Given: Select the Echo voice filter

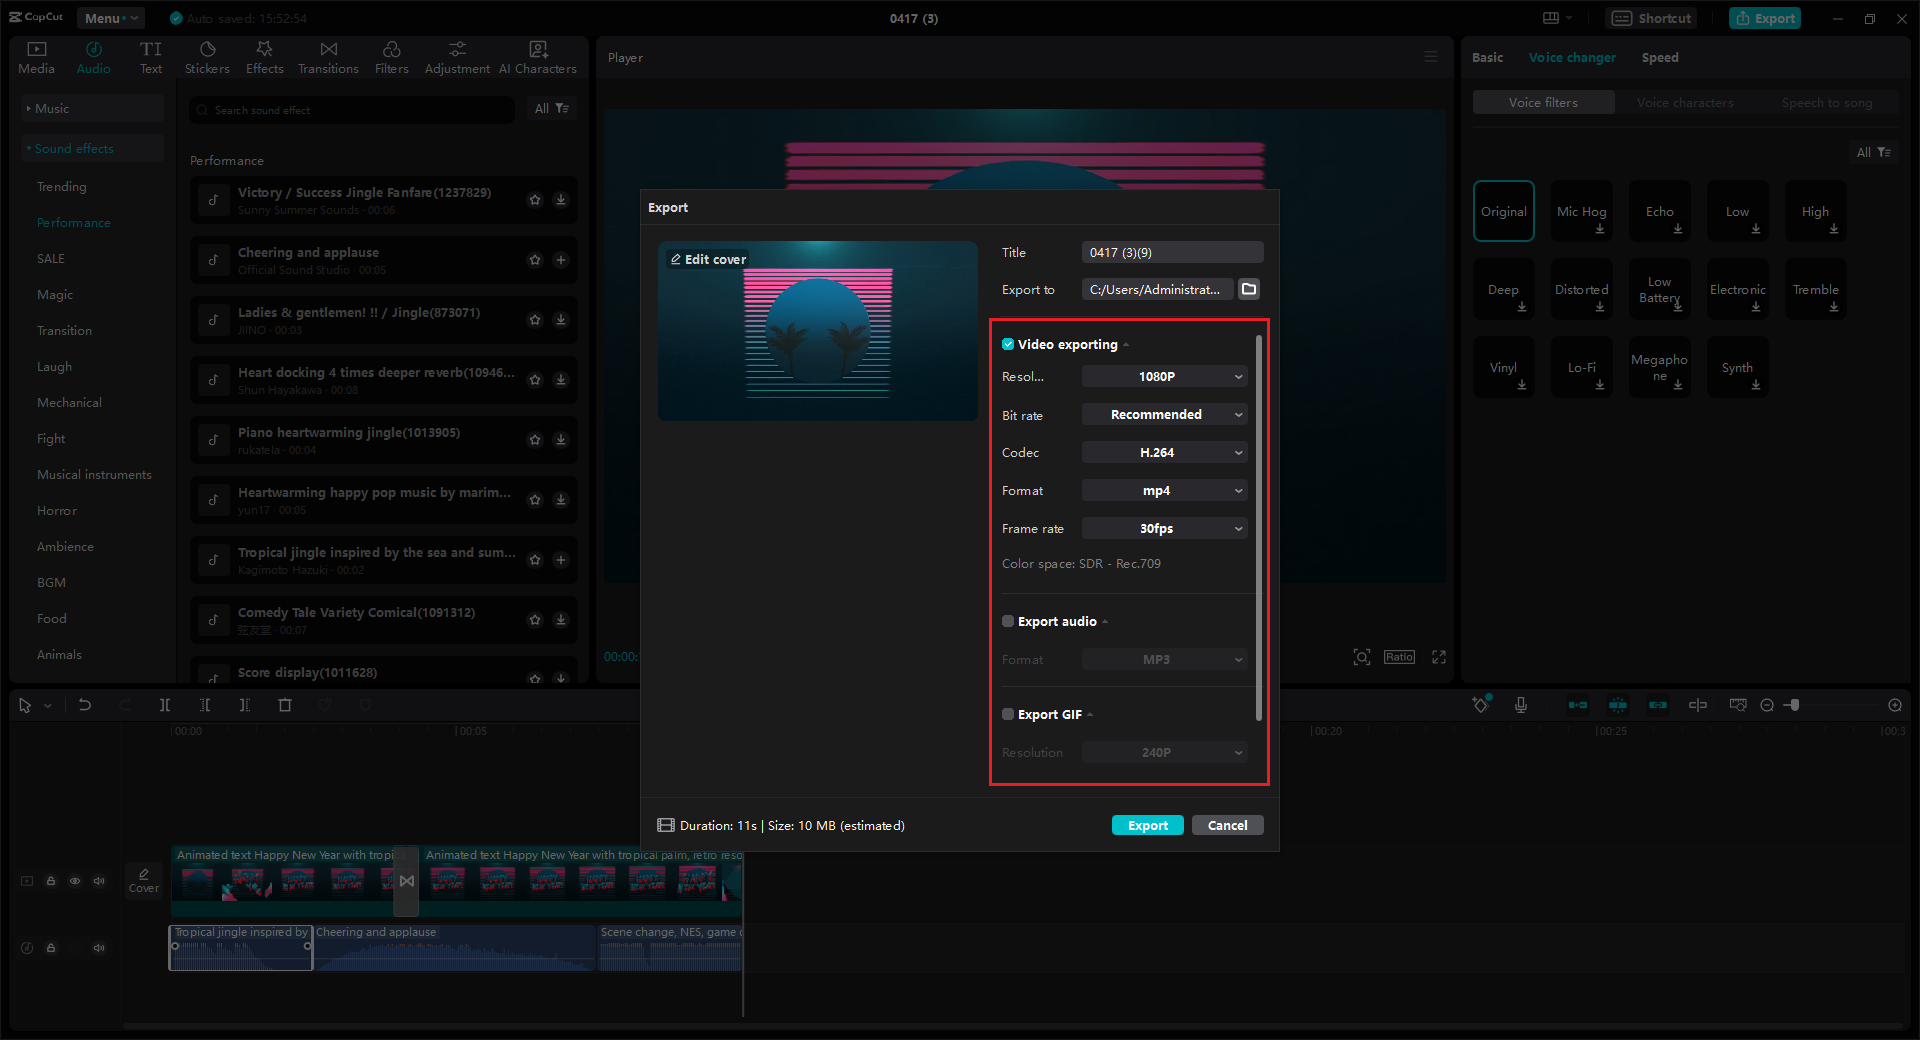Looking at the screenshot, I should pyautogui.click(x=1660, y=211).
